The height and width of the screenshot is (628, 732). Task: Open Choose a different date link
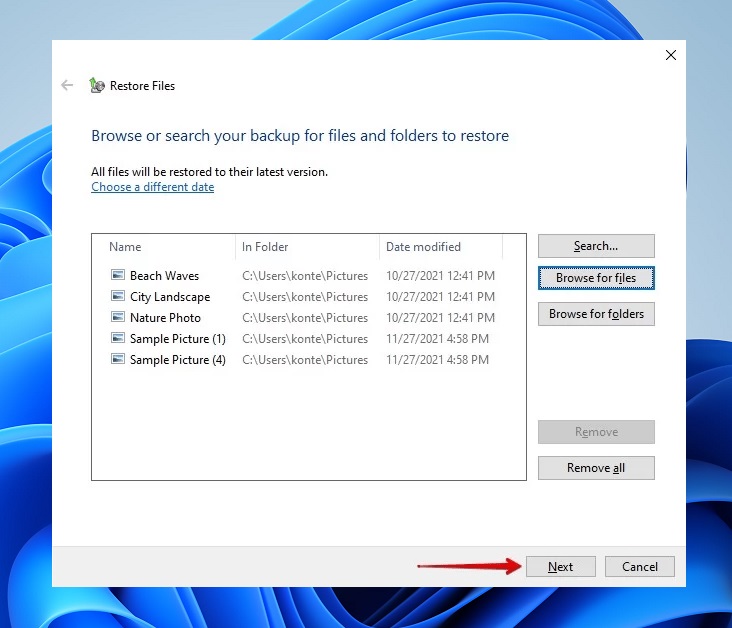[153, 187]
